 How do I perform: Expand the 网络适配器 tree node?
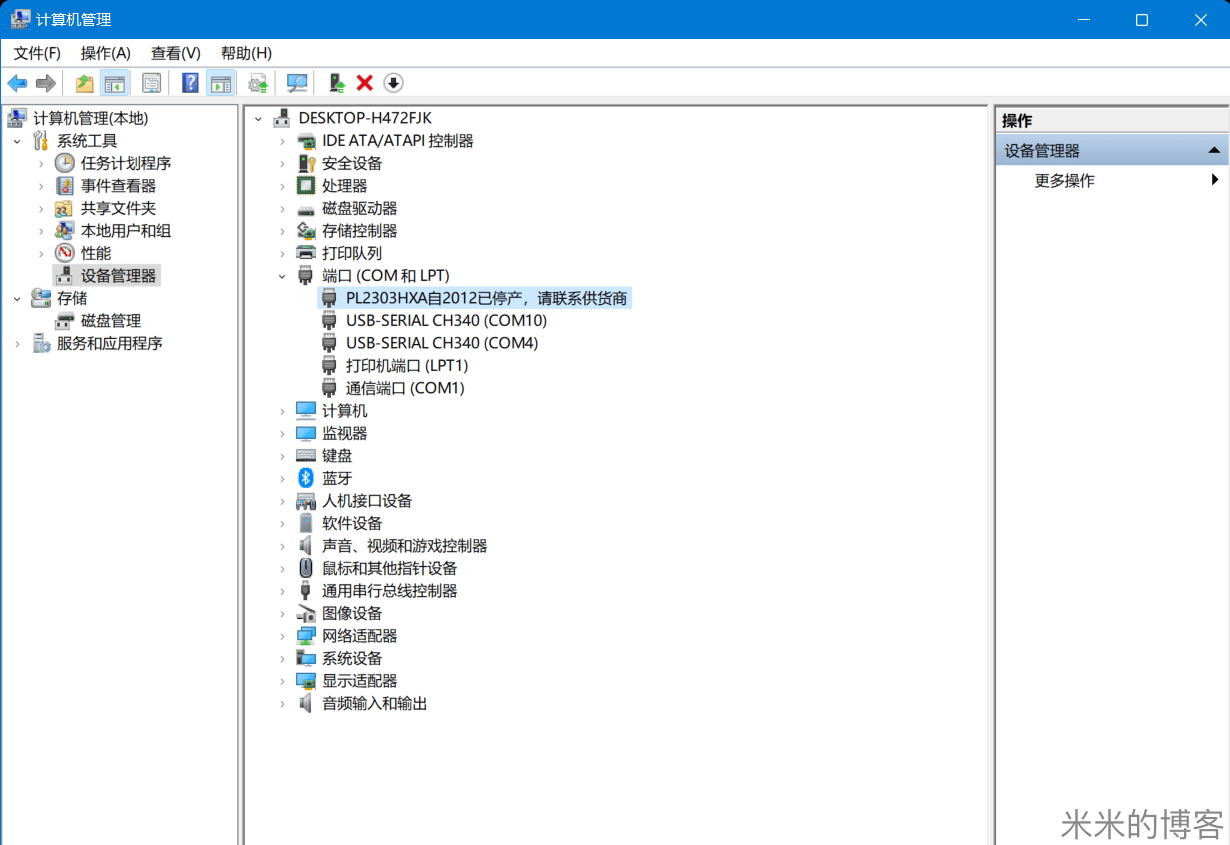pos(282,635)
